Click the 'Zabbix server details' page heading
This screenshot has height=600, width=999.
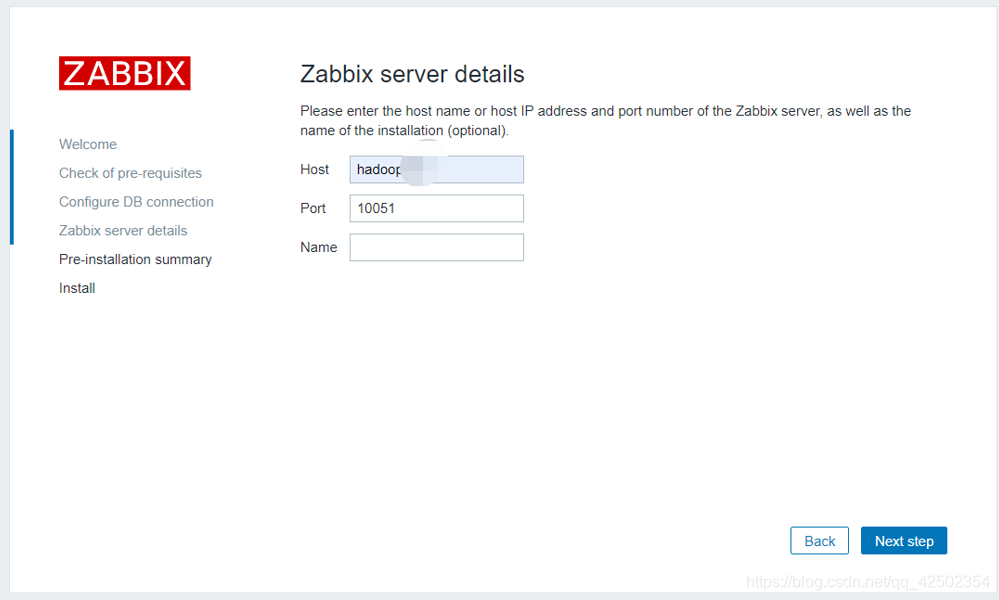click(x=412, y=74)
